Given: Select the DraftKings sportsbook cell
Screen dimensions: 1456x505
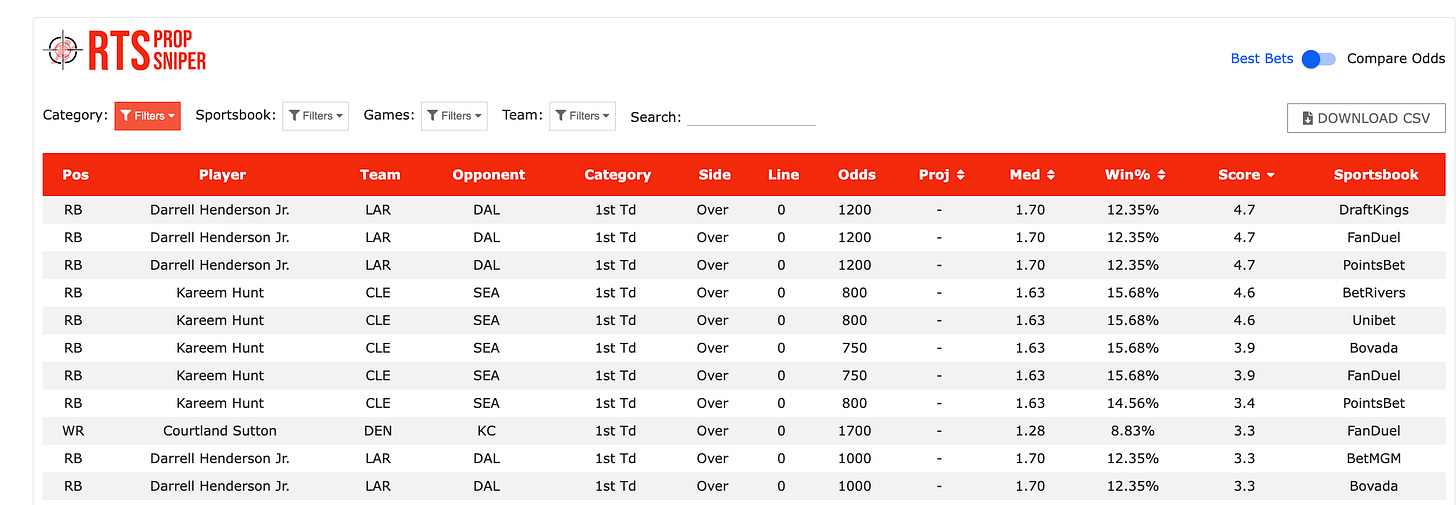Looking at the screenshot, I should [x=1374, y=210].
